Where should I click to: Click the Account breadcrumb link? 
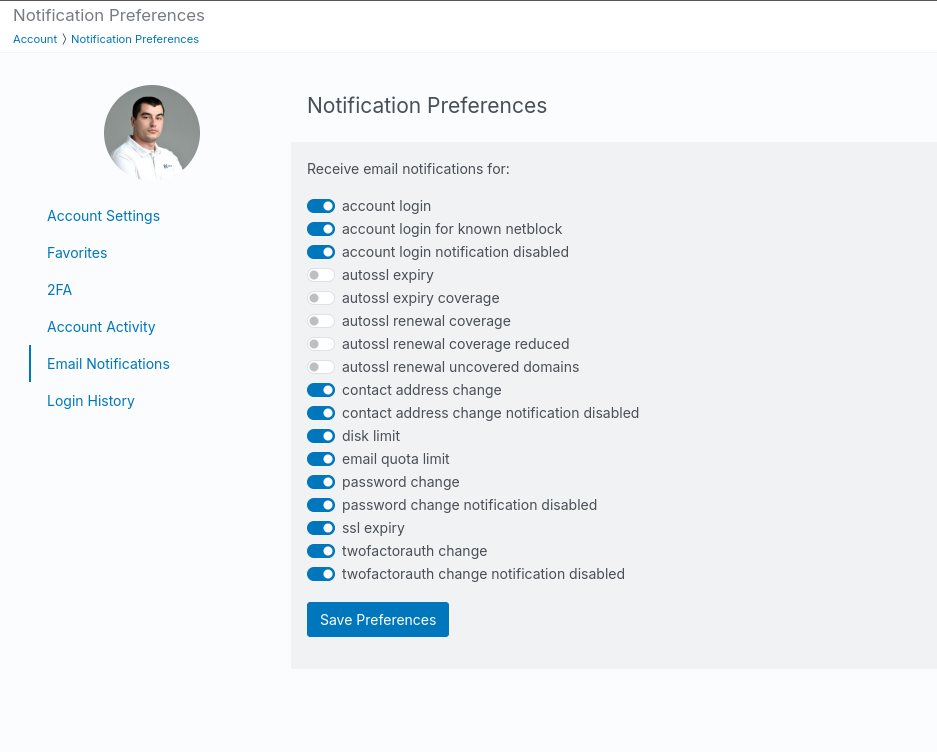[35, 39]
